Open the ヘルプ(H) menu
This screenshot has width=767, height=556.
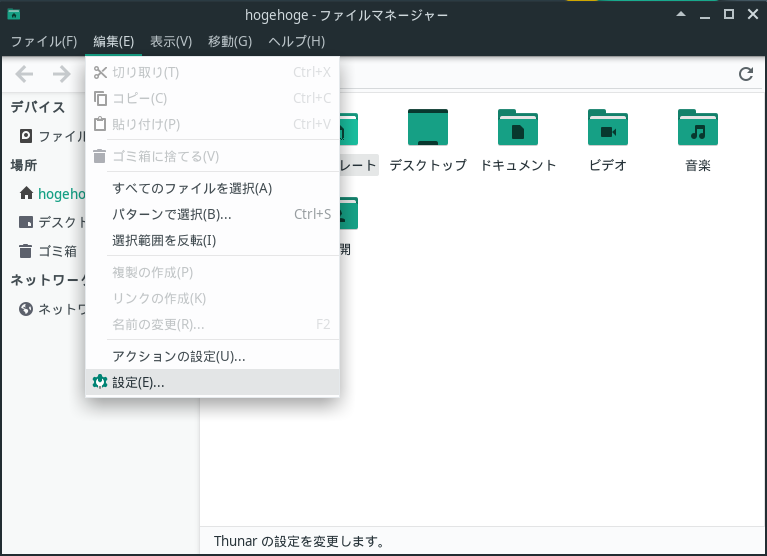tap(296, 42)
